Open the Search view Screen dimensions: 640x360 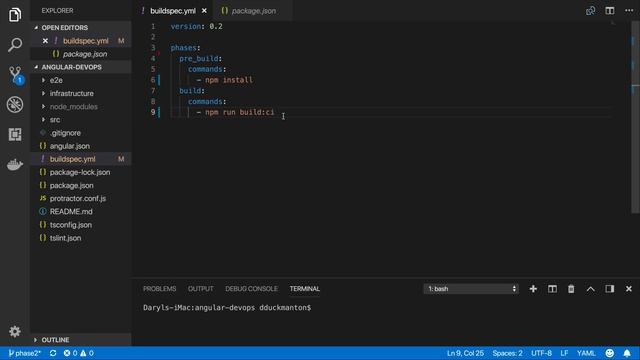(x=15, y=45)
